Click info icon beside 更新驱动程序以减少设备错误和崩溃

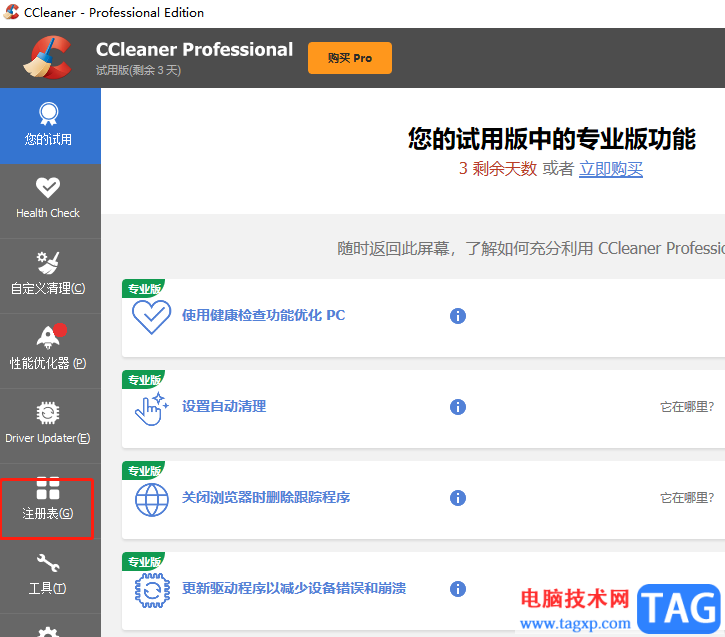pos(458,589)
